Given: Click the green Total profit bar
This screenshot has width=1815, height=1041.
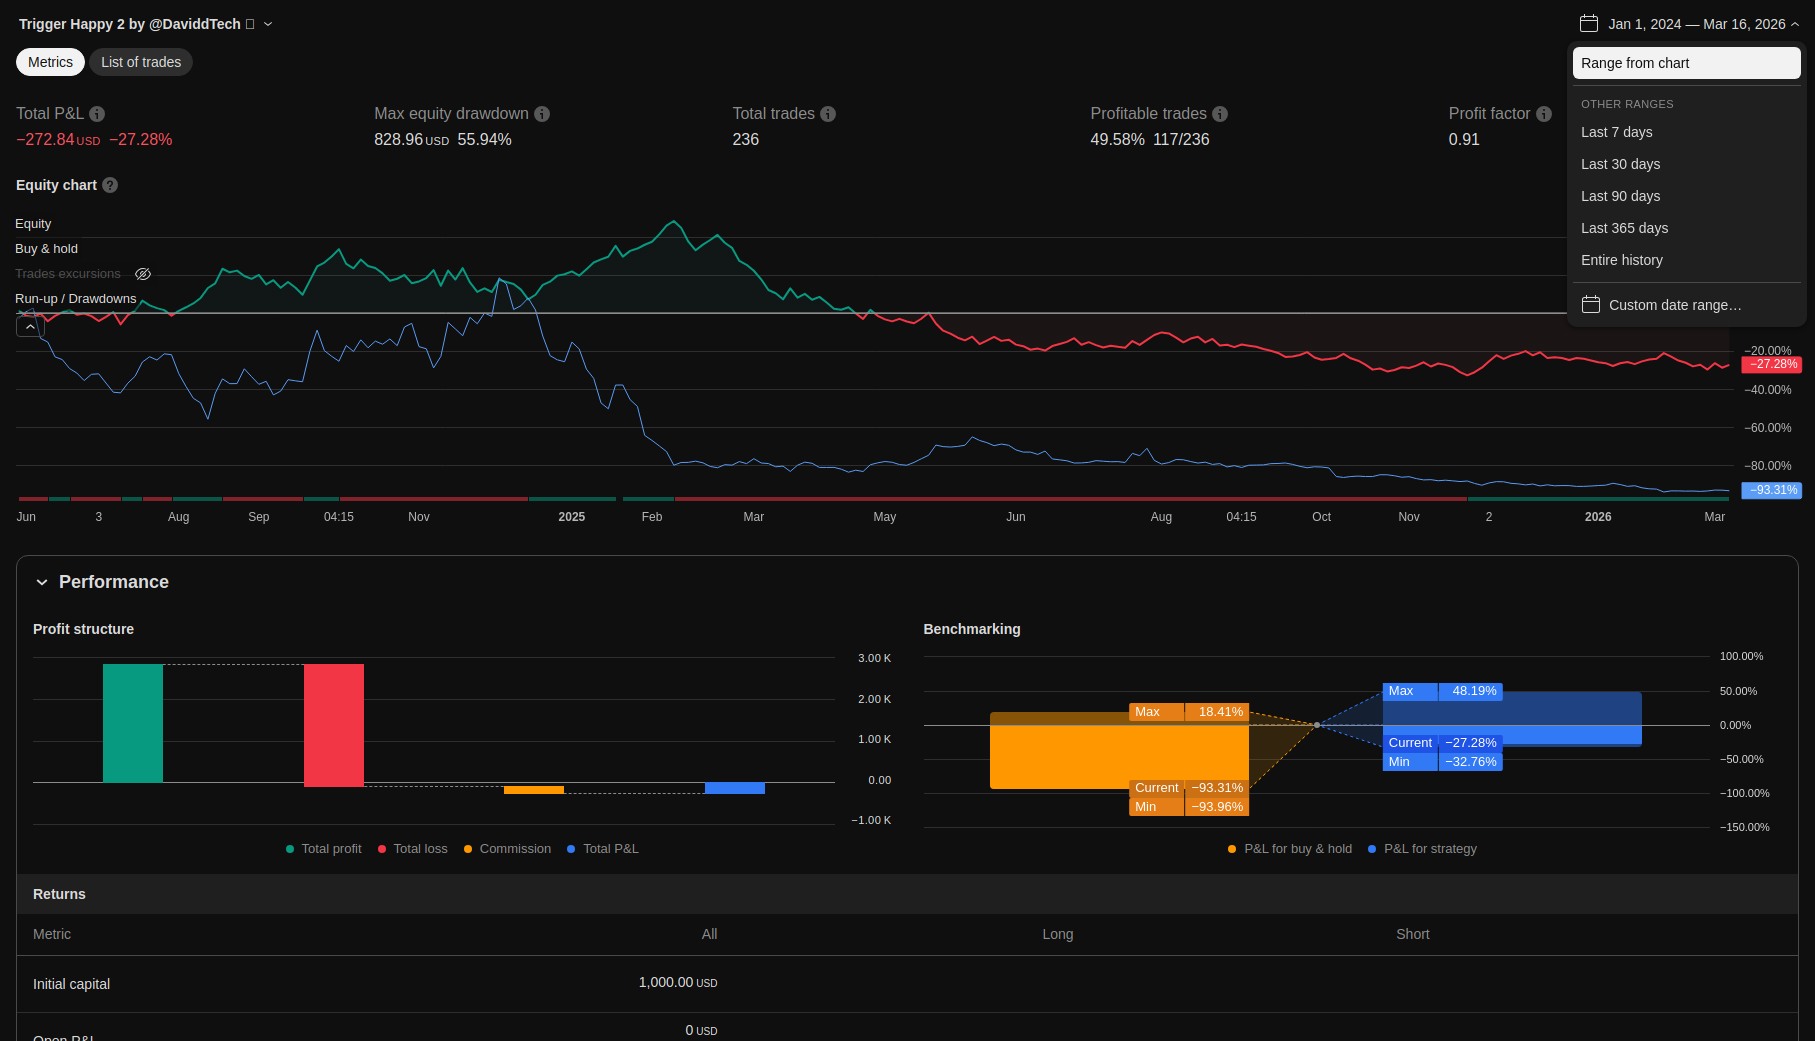Looking at the screenshot, I should (133, 722).
